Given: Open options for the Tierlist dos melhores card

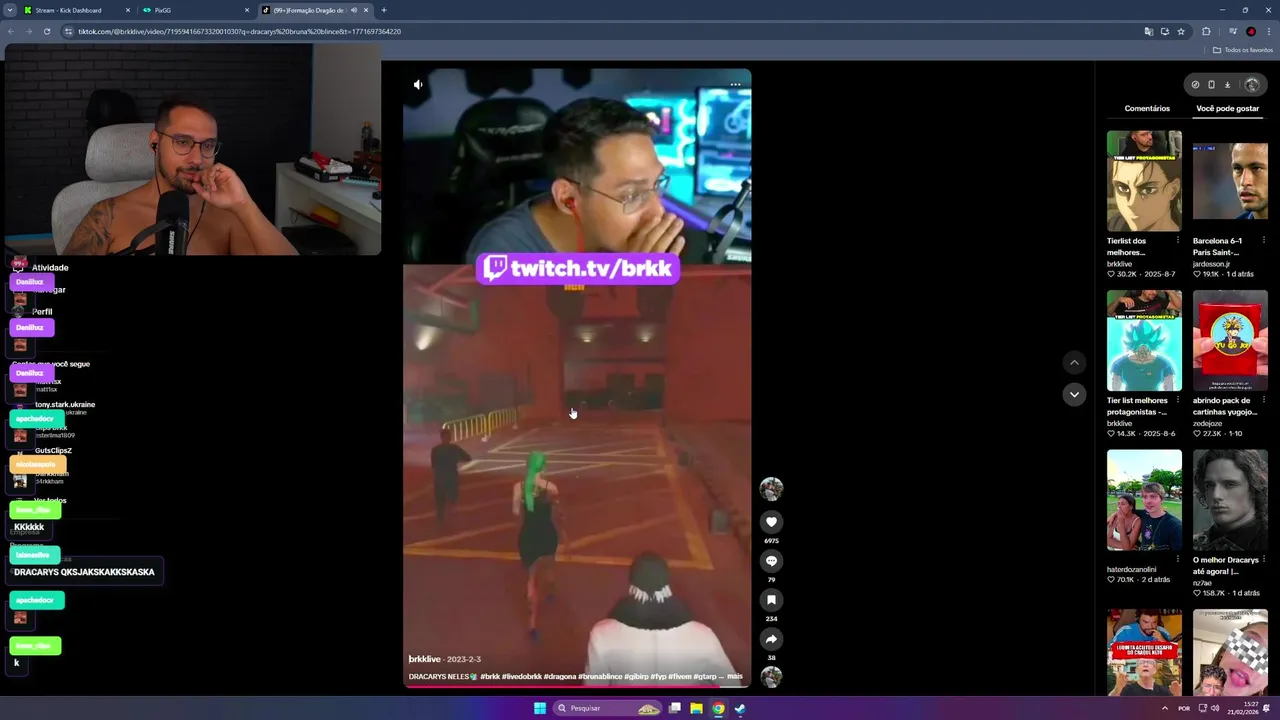Looking at the screenshot, I should coord(1177,241).
